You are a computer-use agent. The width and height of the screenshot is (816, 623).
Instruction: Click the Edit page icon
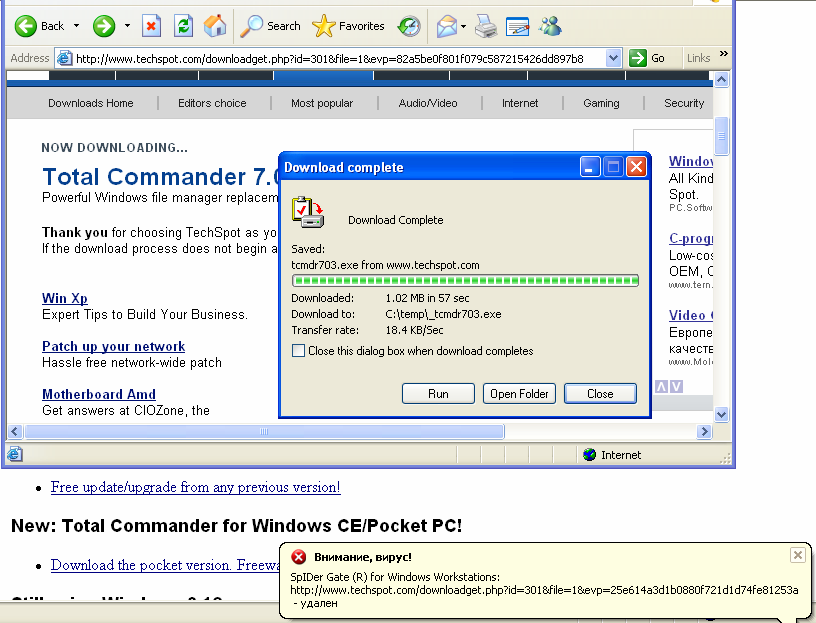click(517, 26)
